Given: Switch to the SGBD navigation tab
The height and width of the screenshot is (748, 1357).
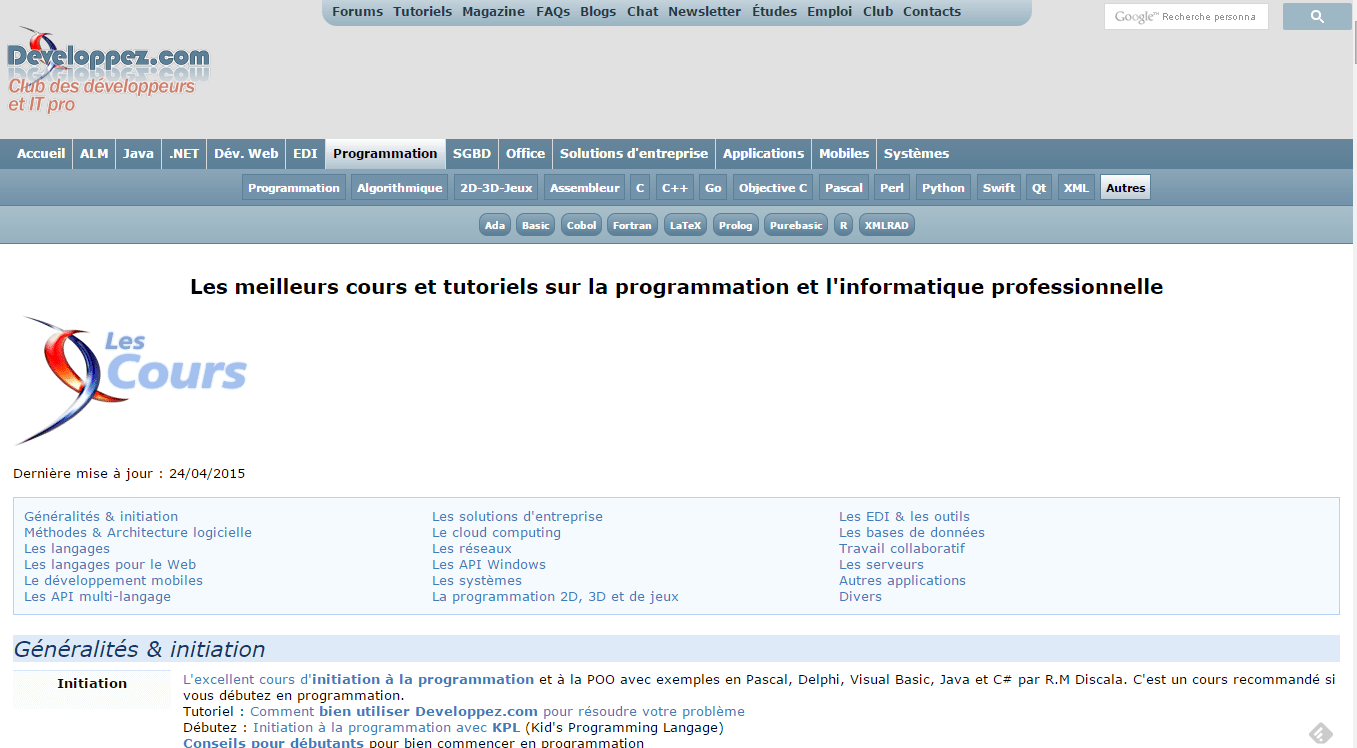Looking at the screenshot, I should (x=472, y=154).
